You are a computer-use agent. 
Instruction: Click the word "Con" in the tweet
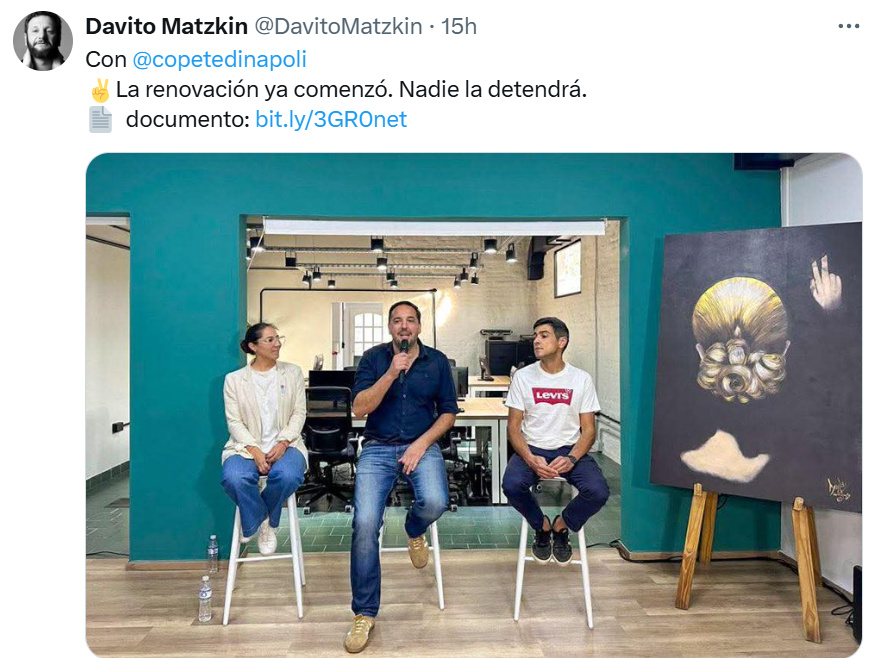[106, 59]
